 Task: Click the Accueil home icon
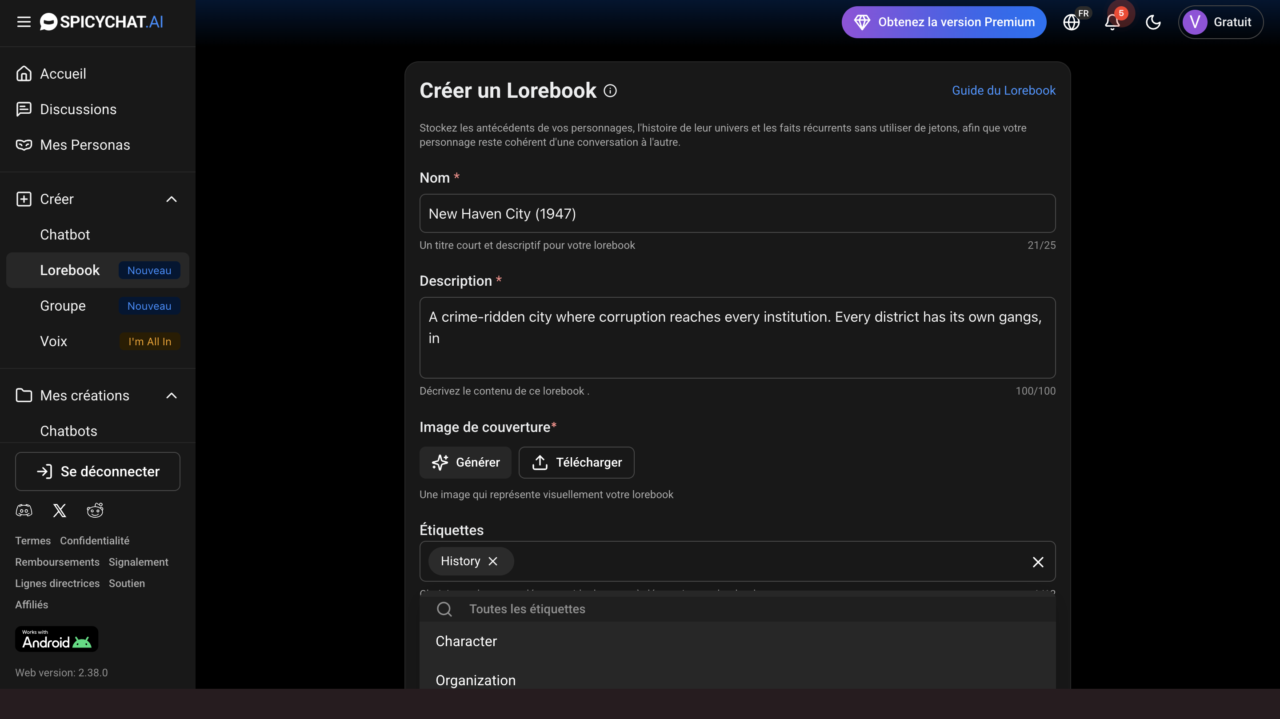(24, 74)
